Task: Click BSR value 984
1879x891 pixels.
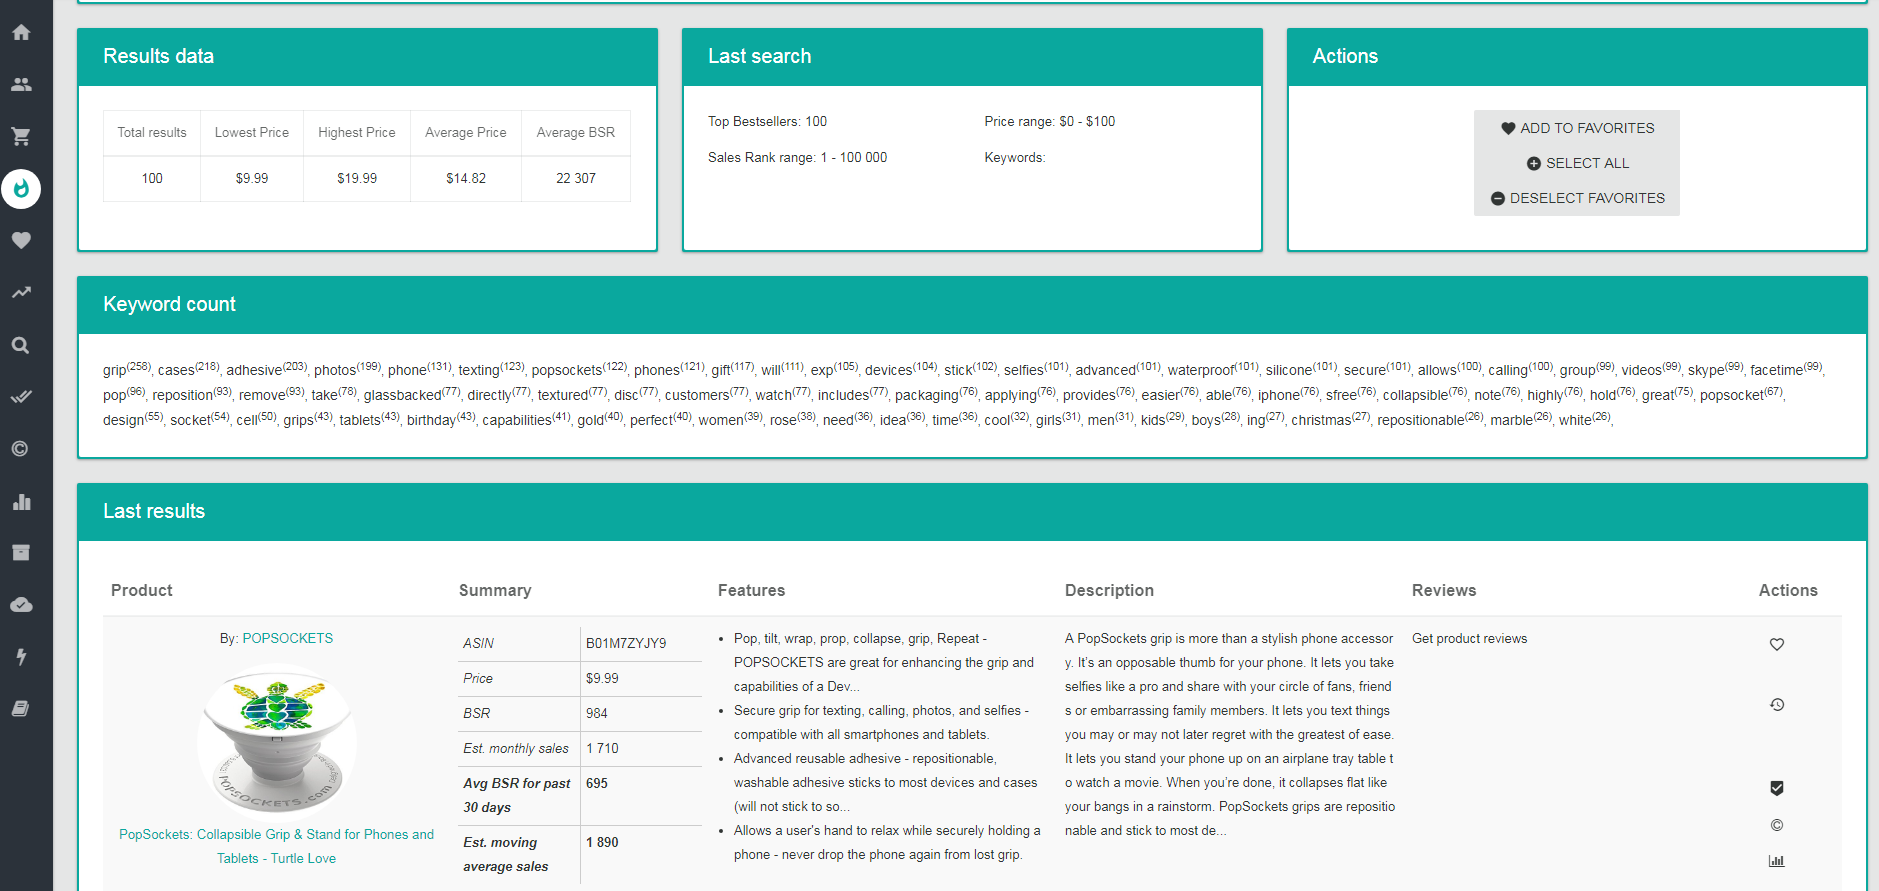Action: (x=597, y=713)
